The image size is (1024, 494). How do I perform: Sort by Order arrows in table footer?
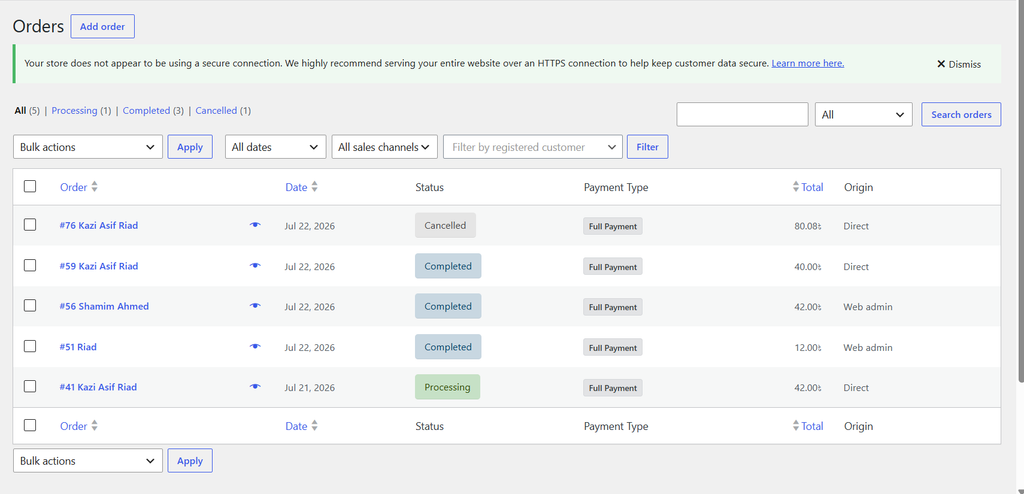coord(95,426)
